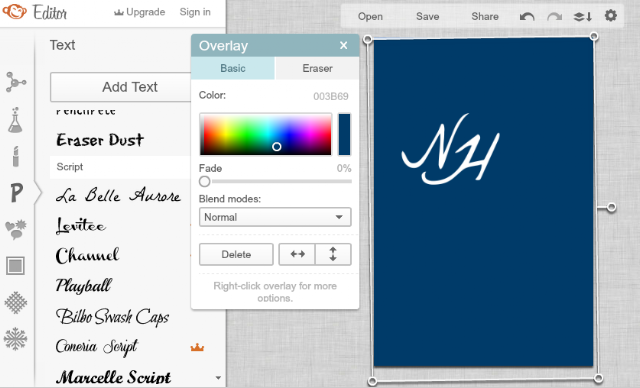Viewport: 640px width, 388px height.
Task: Click the bottom-left overlay corner handle
Action: tap(372, 381)
